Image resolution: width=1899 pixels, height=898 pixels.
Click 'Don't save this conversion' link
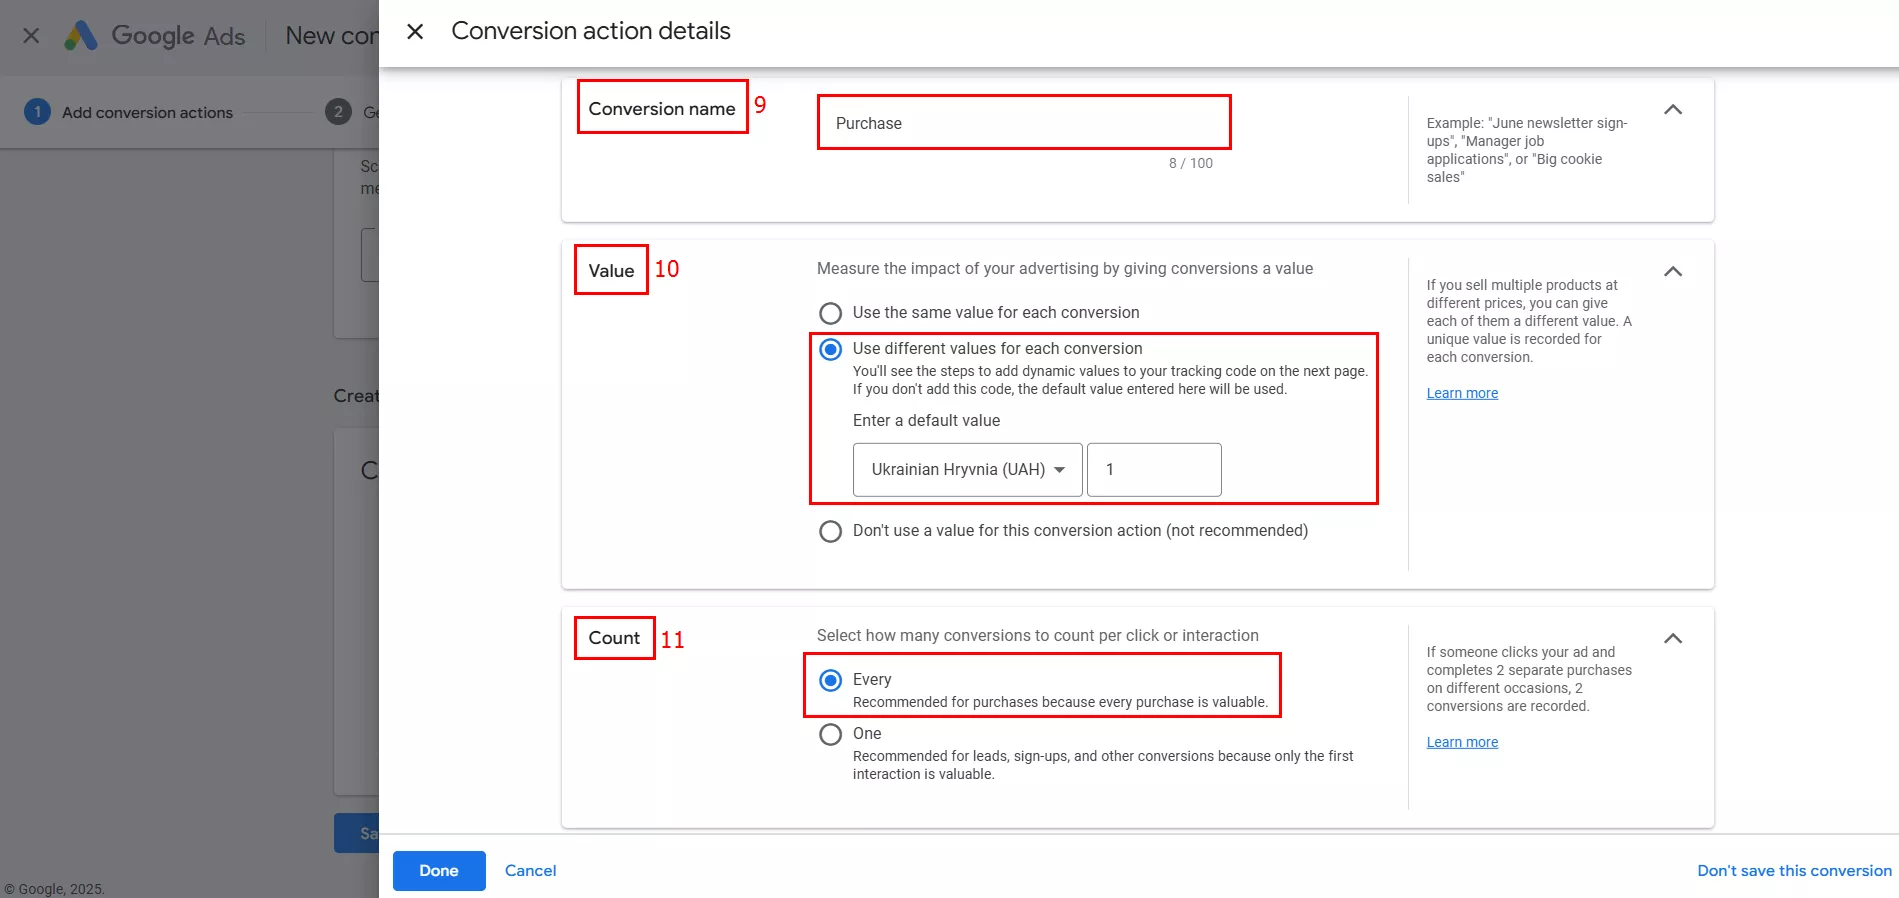click(x=1794, y=871)
